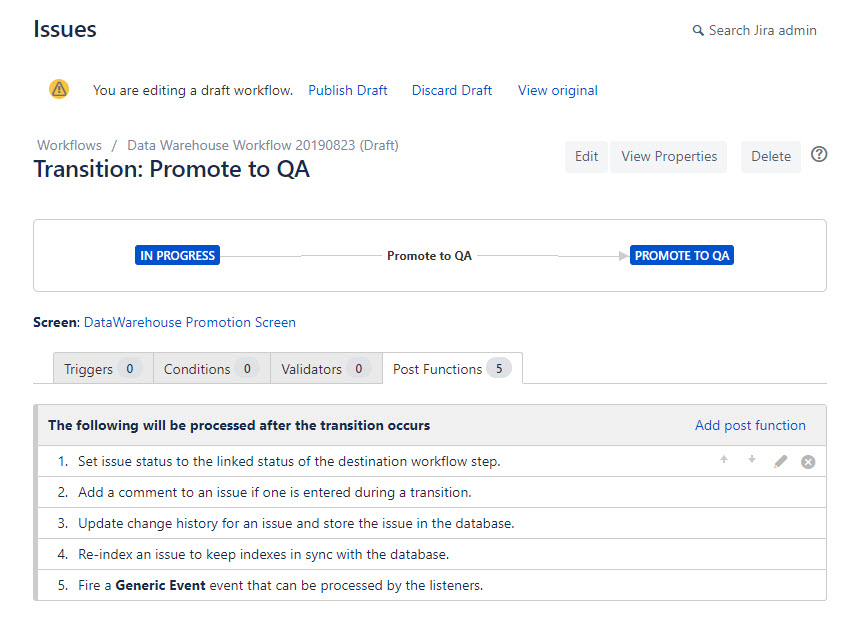Viewport: 858px width, 635px height.
Task: Open the View original link
Action: tap(558, 90)
